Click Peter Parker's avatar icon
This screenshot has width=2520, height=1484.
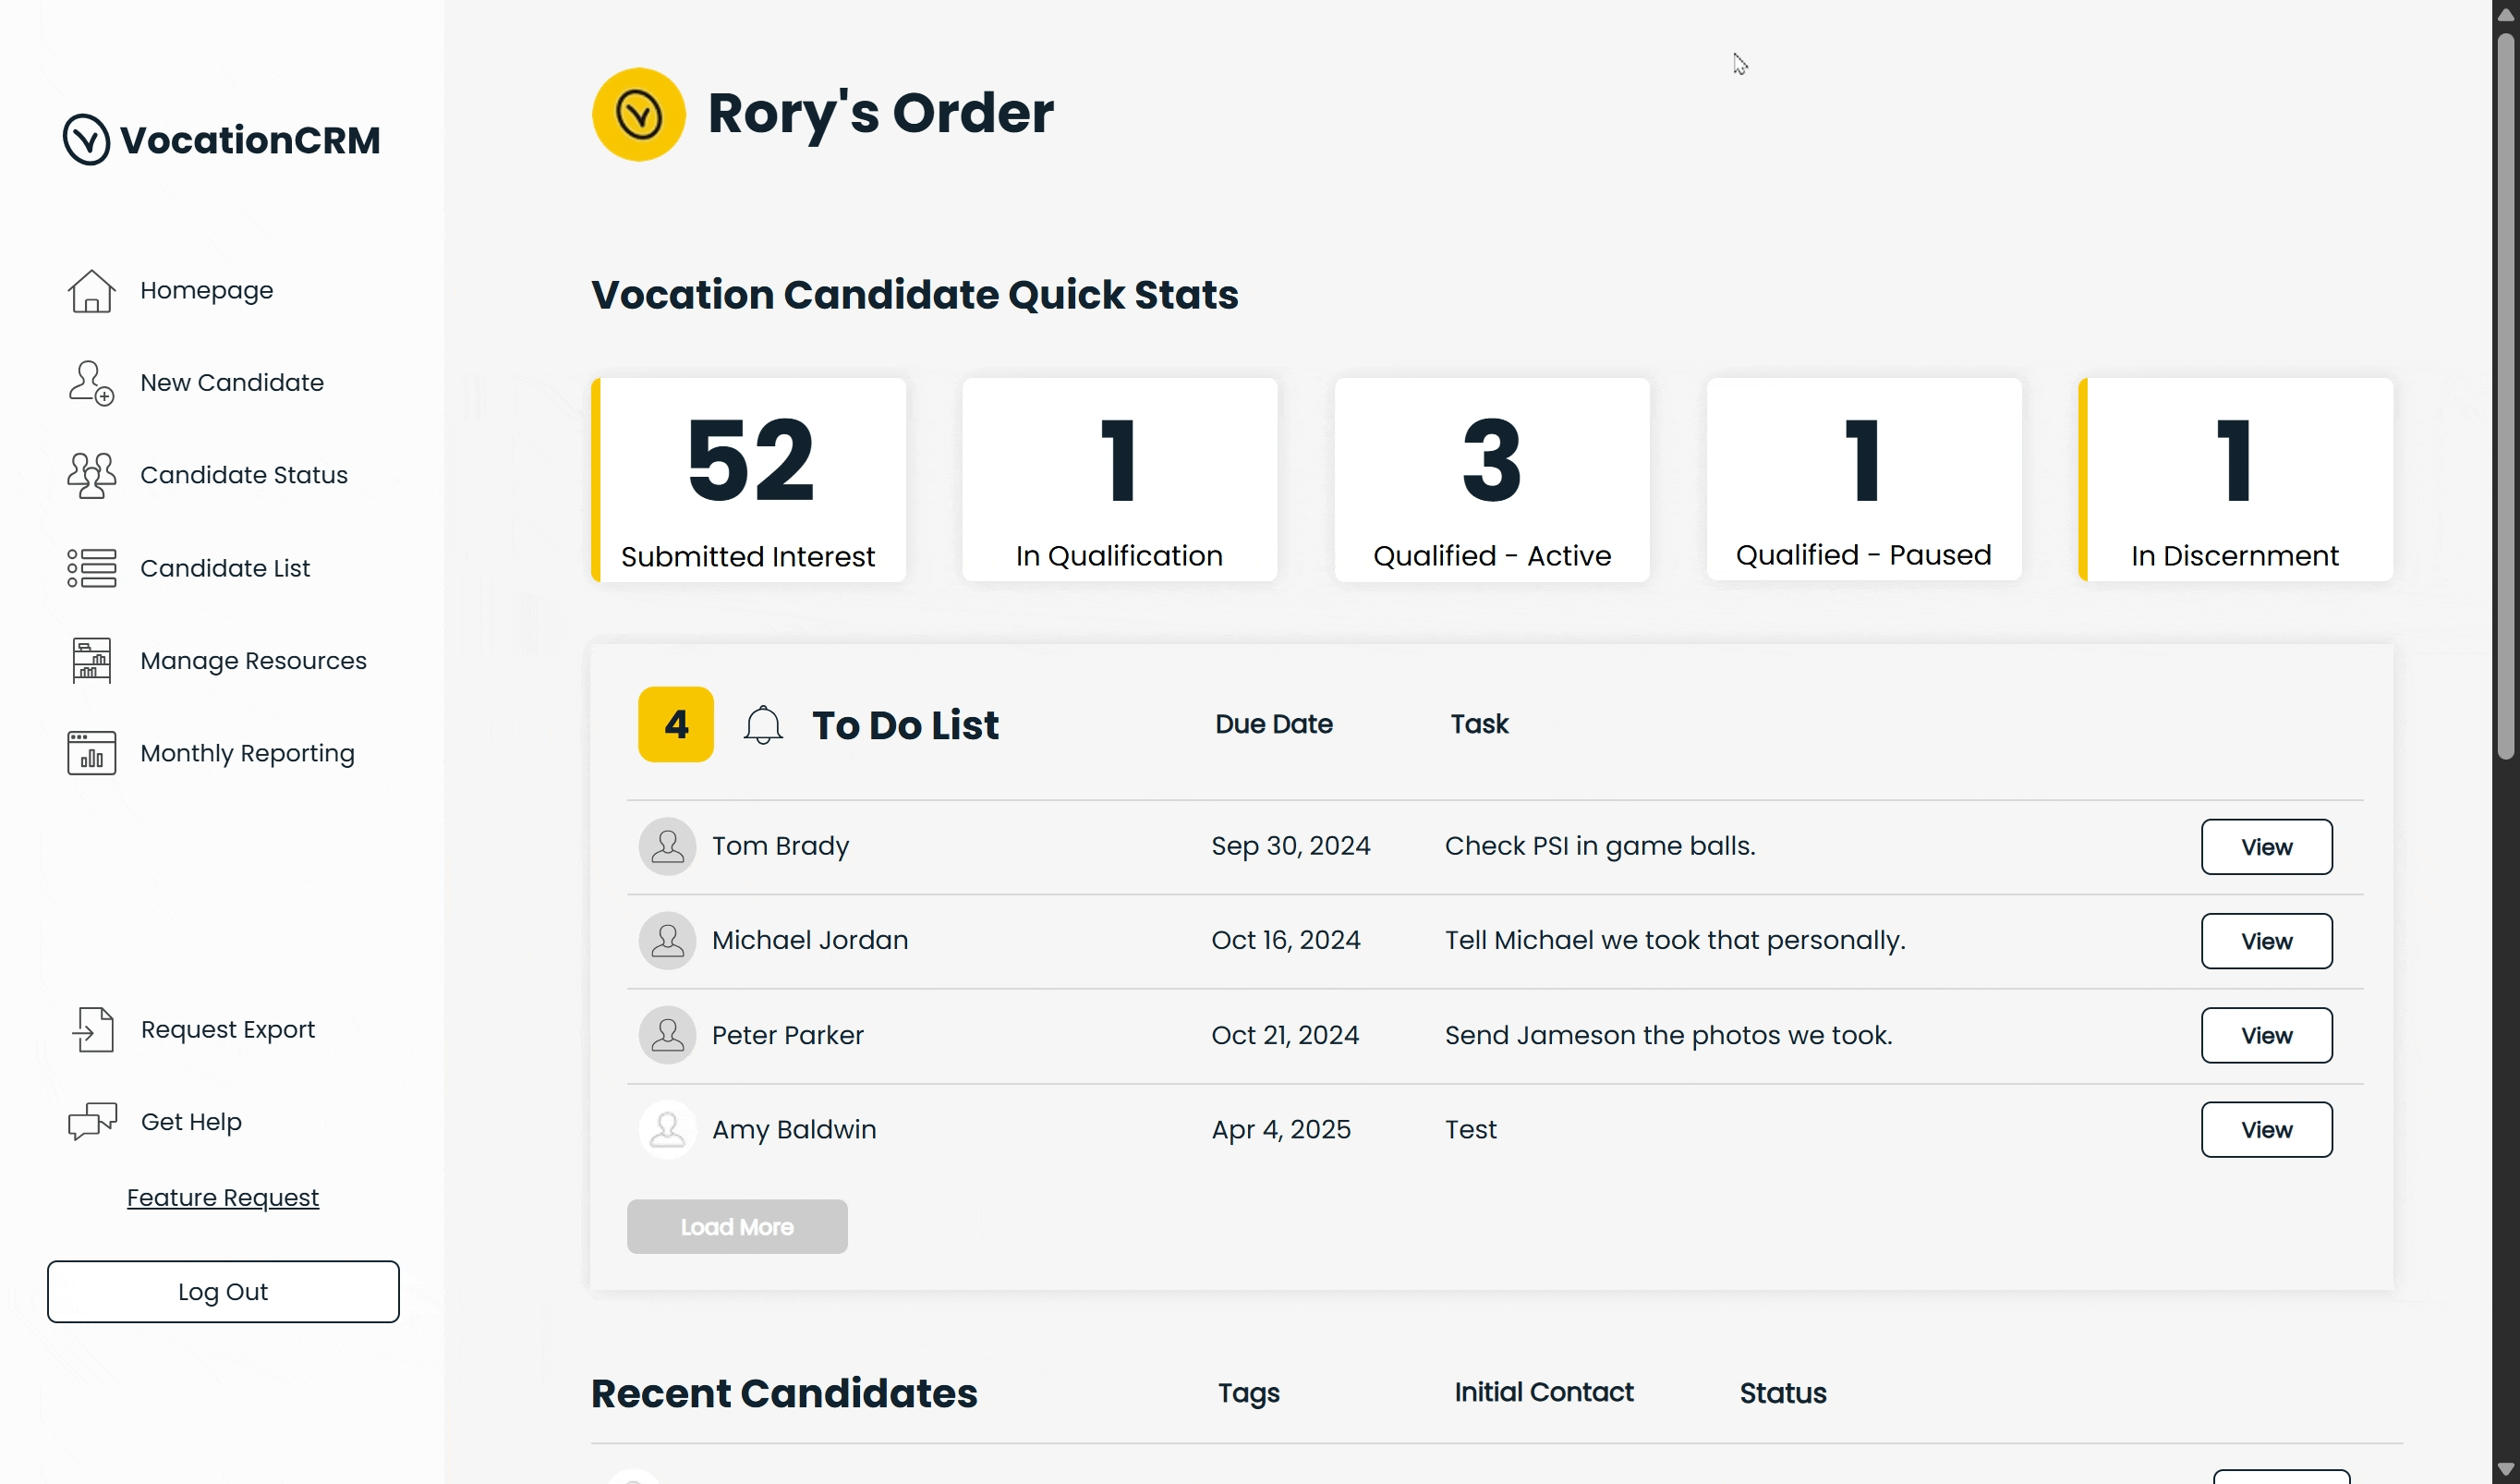(x=667, y=1035)
